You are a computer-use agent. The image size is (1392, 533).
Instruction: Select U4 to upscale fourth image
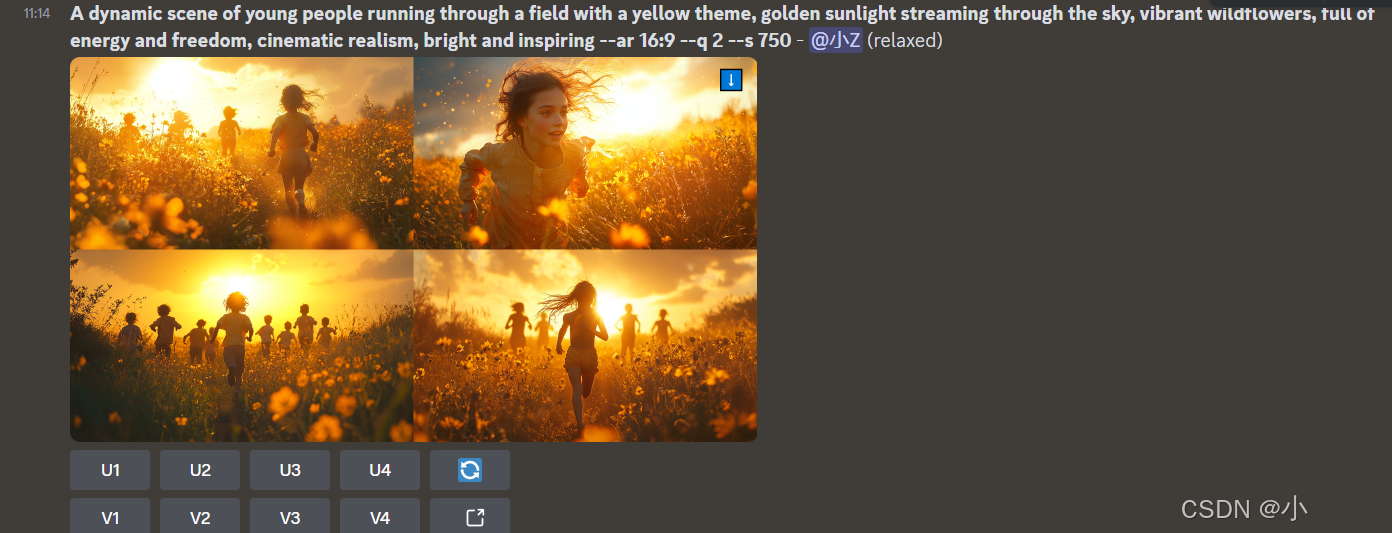point(380,470)
